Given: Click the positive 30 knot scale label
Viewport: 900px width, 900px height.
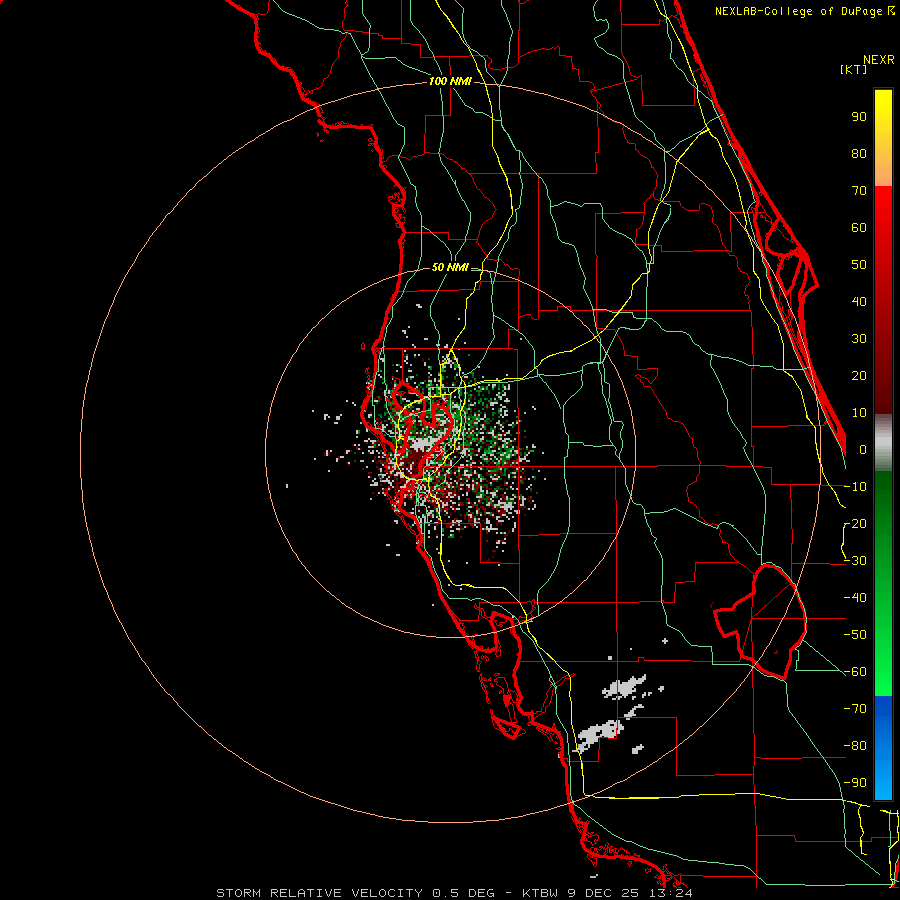Looking at the screenshot, I should (x=859, y=339).
